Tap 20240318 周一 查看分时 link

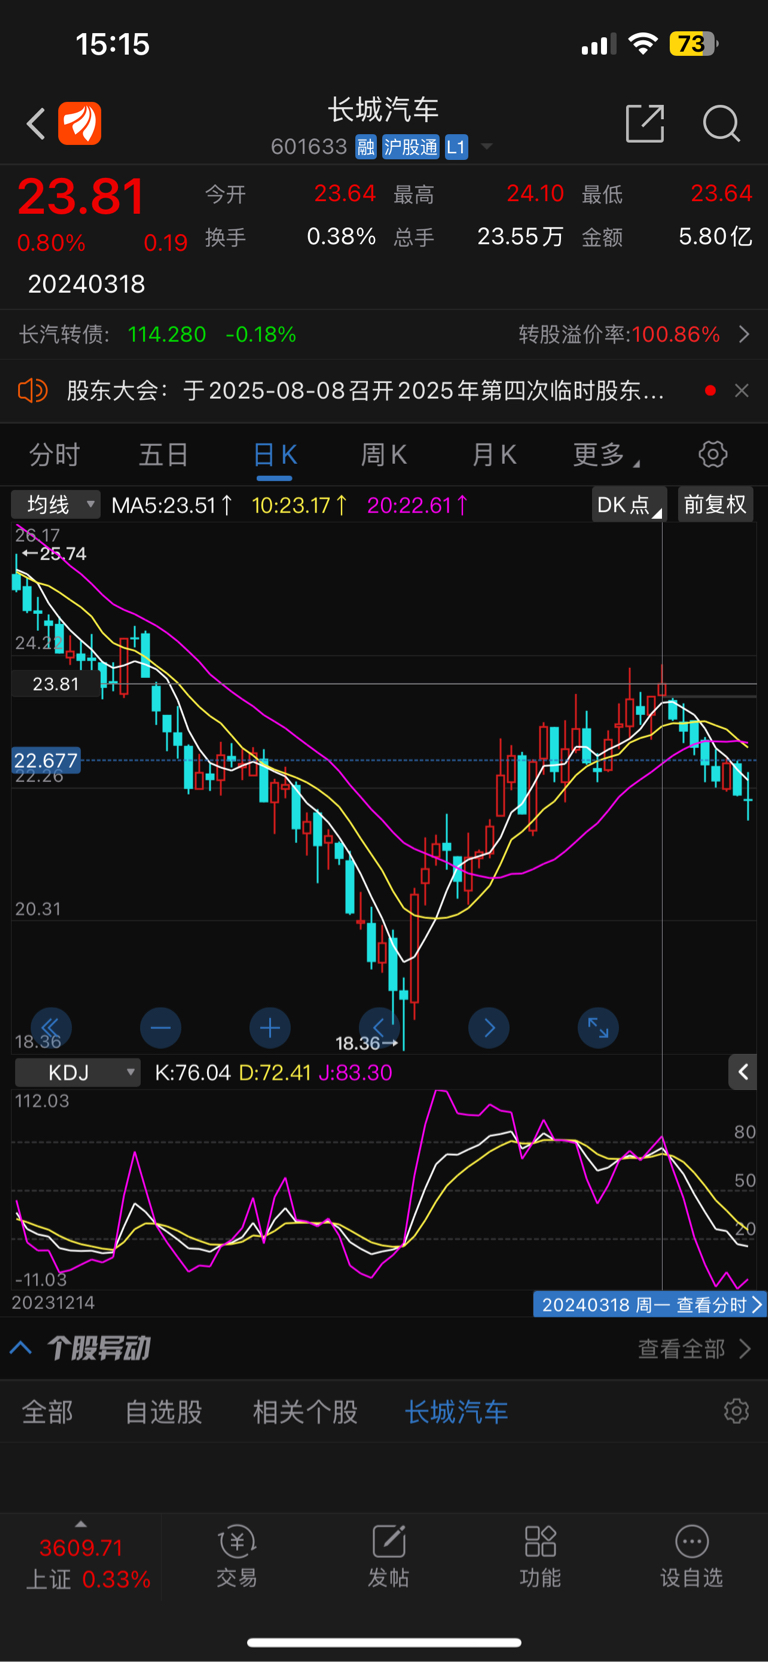(x=650, y=1304)
